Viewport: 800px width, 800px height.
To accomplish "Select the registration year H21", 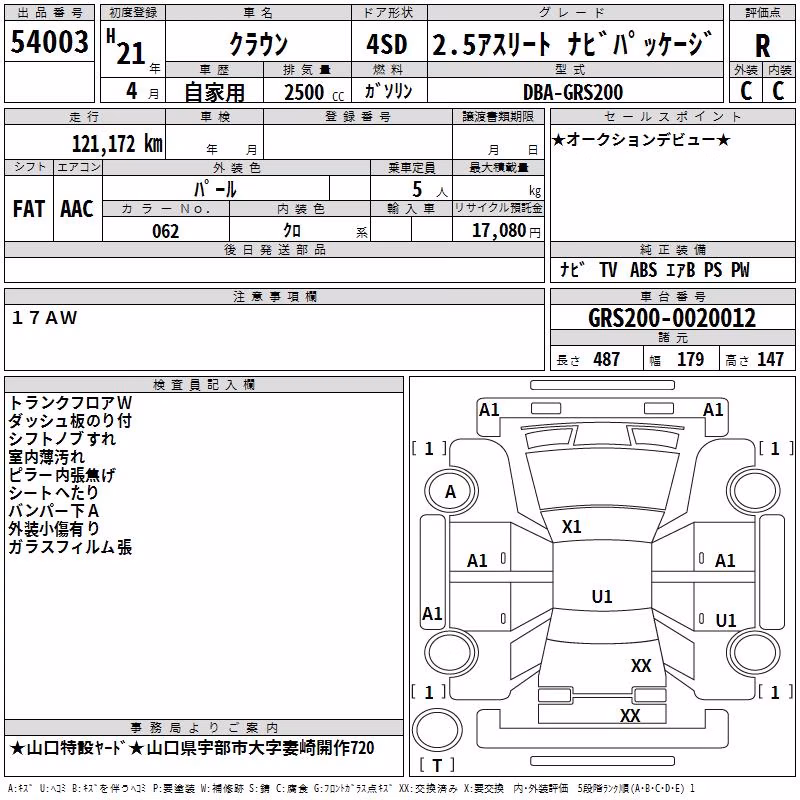I will point(127,48).
